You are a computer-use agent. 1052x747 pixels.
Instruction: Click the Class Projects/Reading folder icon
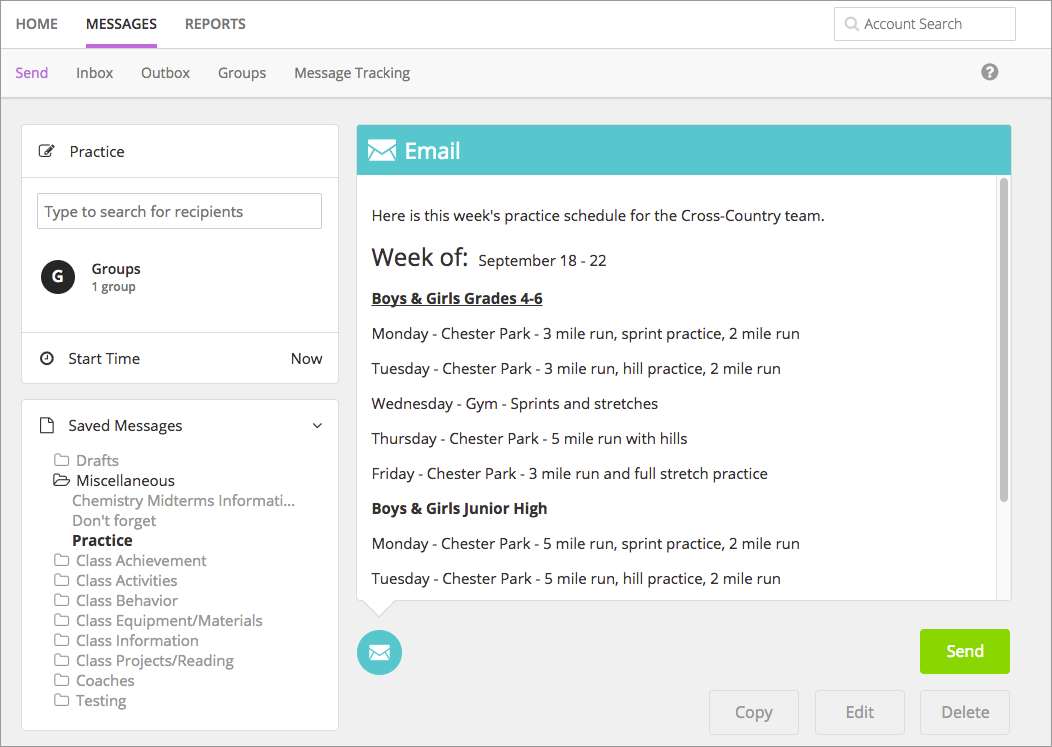pos(62,660)
